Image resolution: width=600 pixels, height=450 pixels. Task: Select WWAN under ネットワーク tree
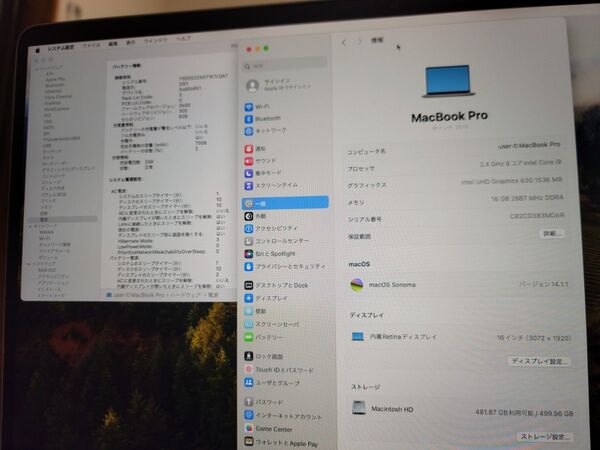[x=46, y=232]
